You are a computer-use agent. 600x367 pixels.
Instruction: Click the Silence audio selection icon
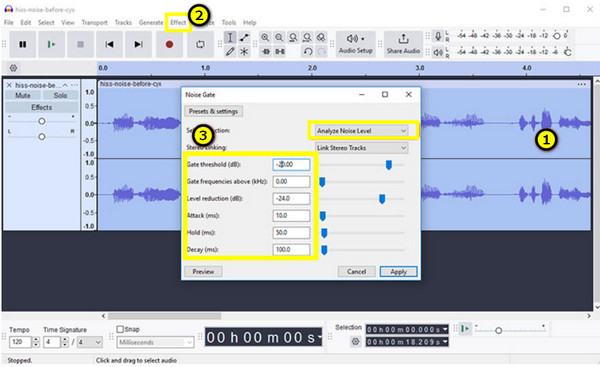280,51
